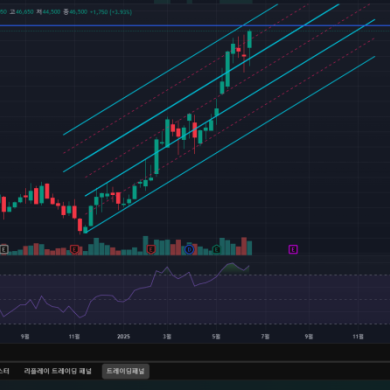Select the highlighted 트레이딩패널 tab
Viewport: 390px width, 390px height.
click(125, 371)
